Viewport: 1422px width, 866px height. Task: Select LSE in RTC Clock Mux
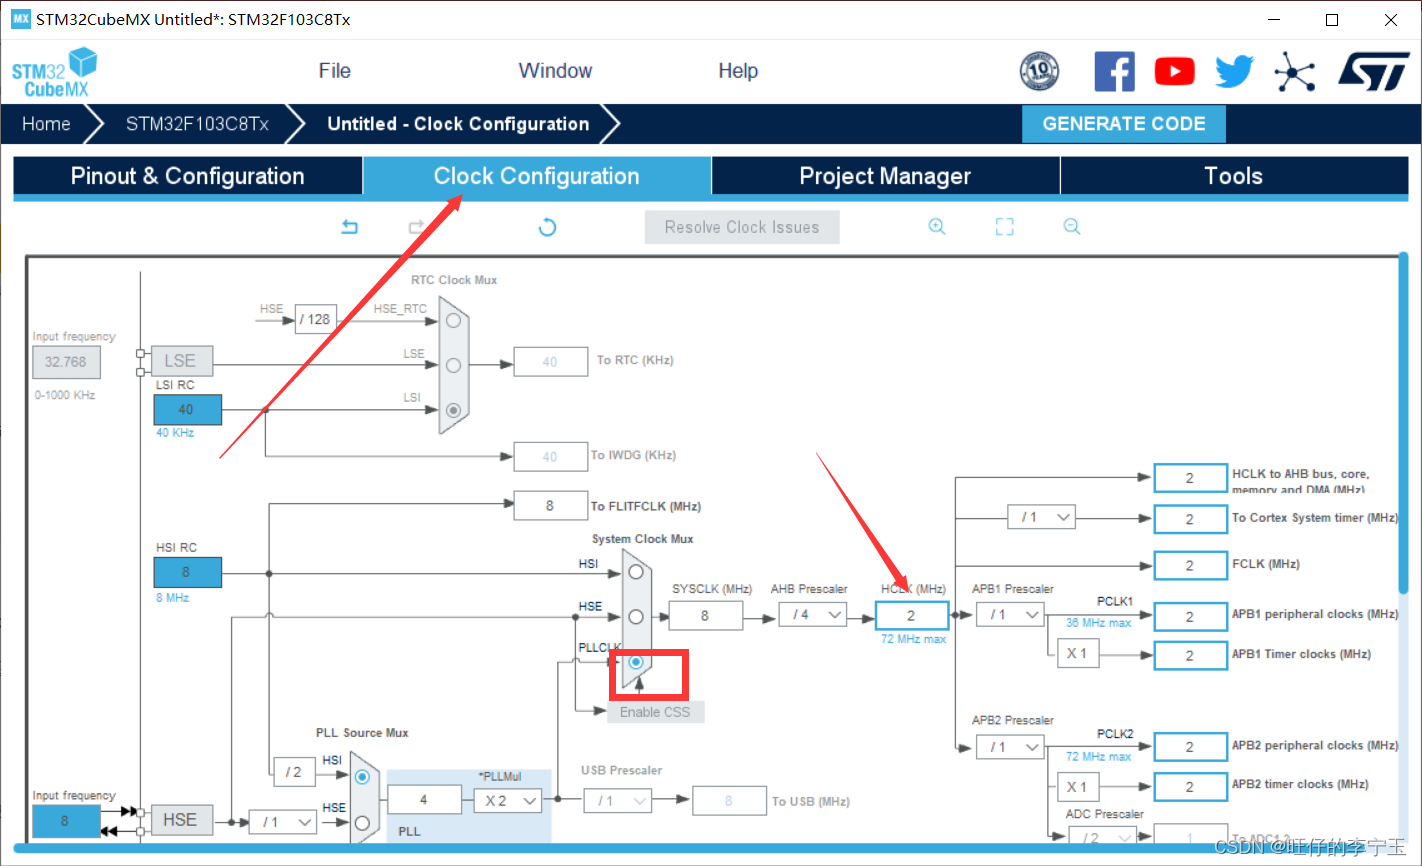click(x=454, y=365)
